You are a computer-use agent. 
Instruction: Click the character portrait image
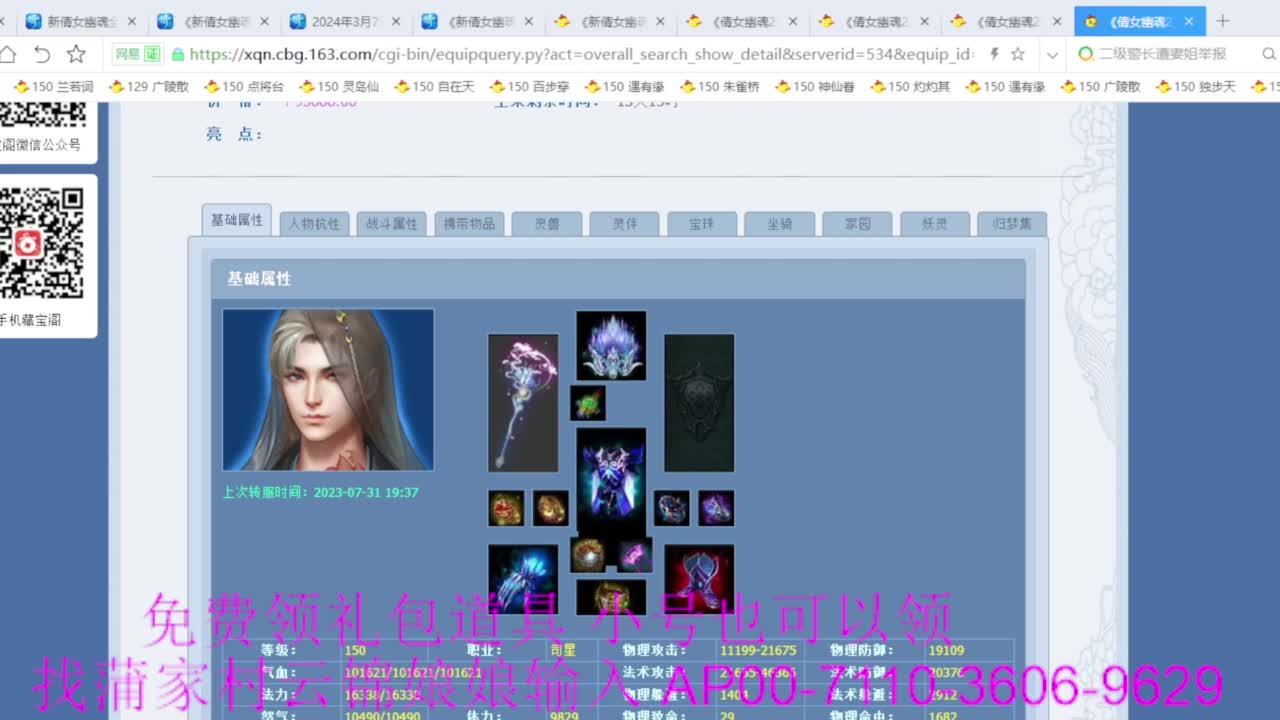tap(328, 389)
